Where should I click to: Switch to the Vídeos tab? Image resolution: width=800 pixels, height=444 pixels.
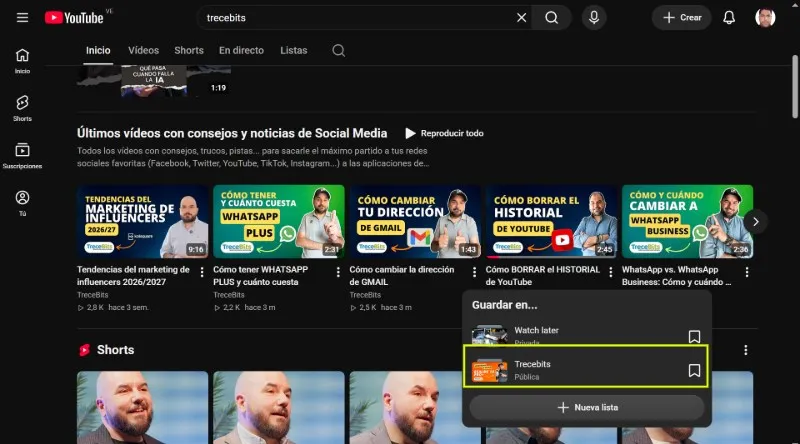143,51
